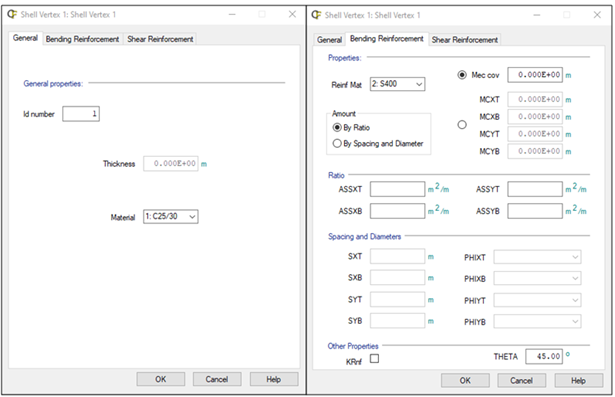
Task: Click the MCXB value field
Action: click(535, 117)
